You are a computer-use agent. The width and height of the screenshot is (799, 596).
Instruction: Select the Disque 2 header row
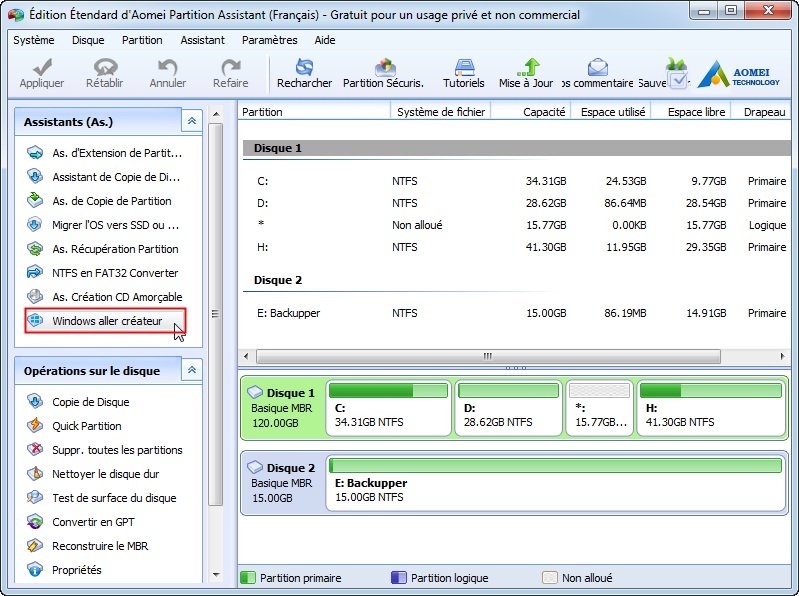[x=516, y=280]
